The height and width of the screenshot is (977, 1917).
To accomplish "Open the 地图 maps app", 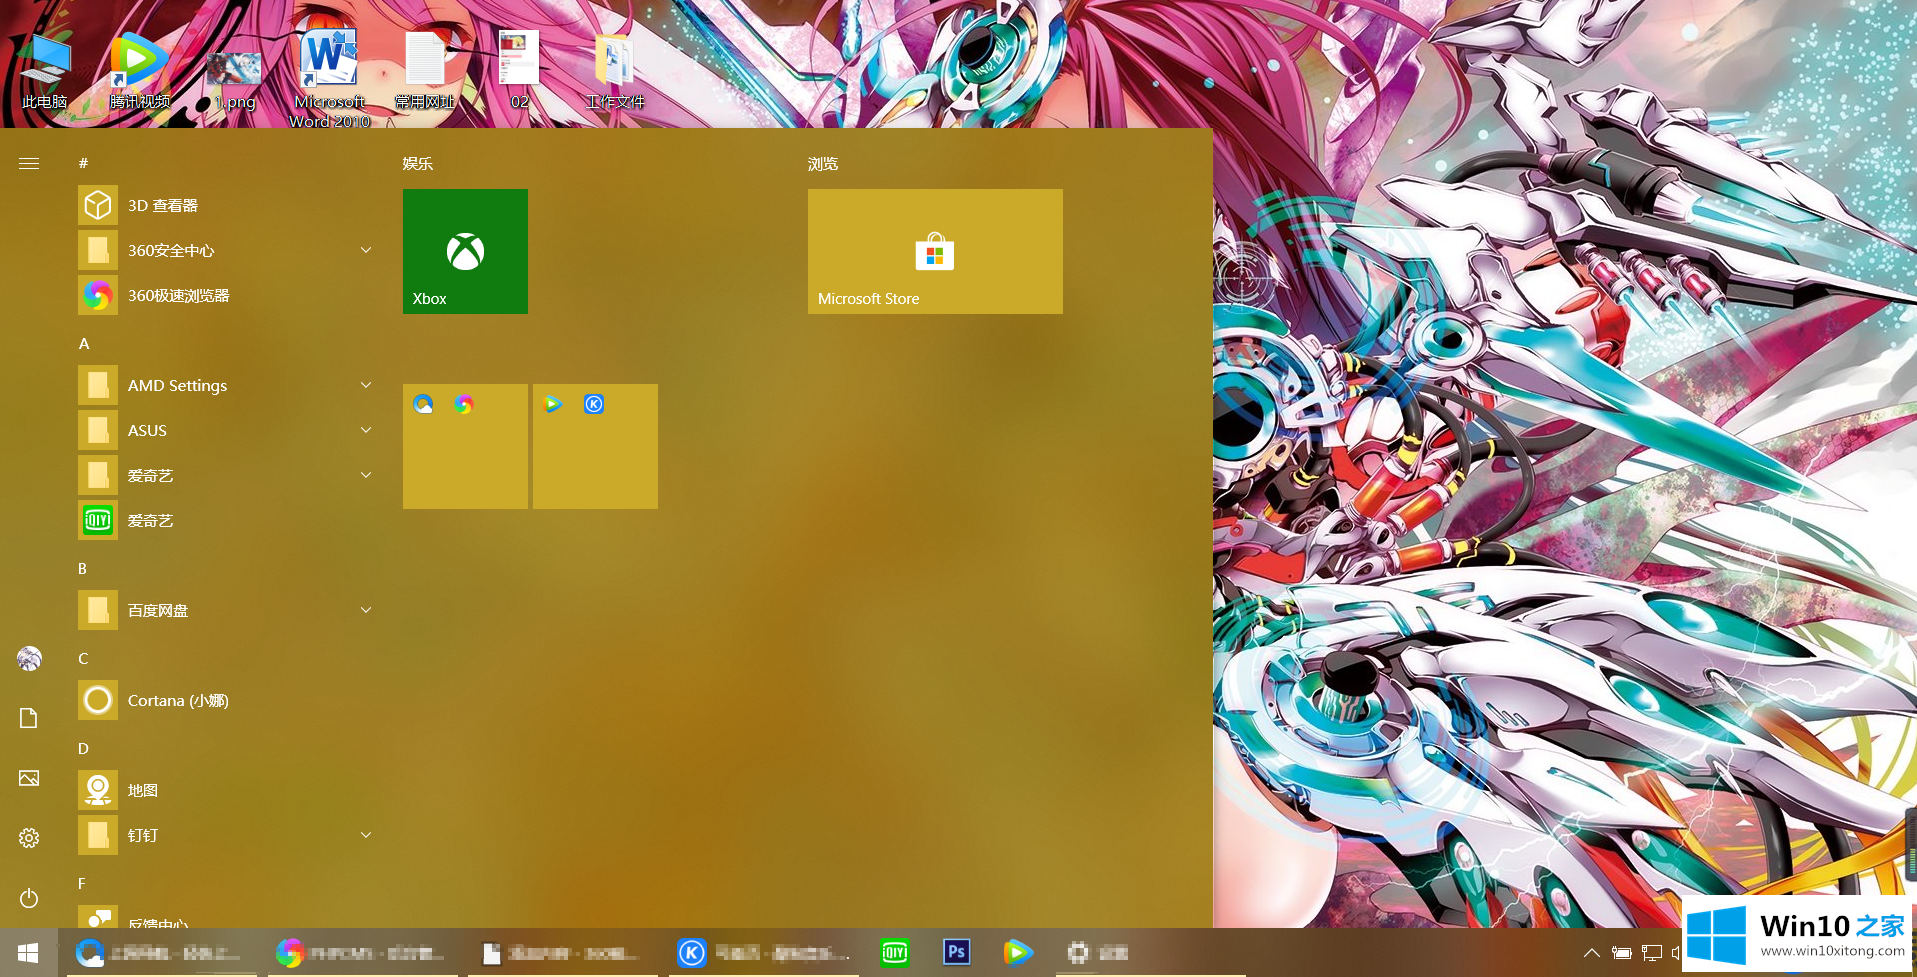I will pos(225,790).
